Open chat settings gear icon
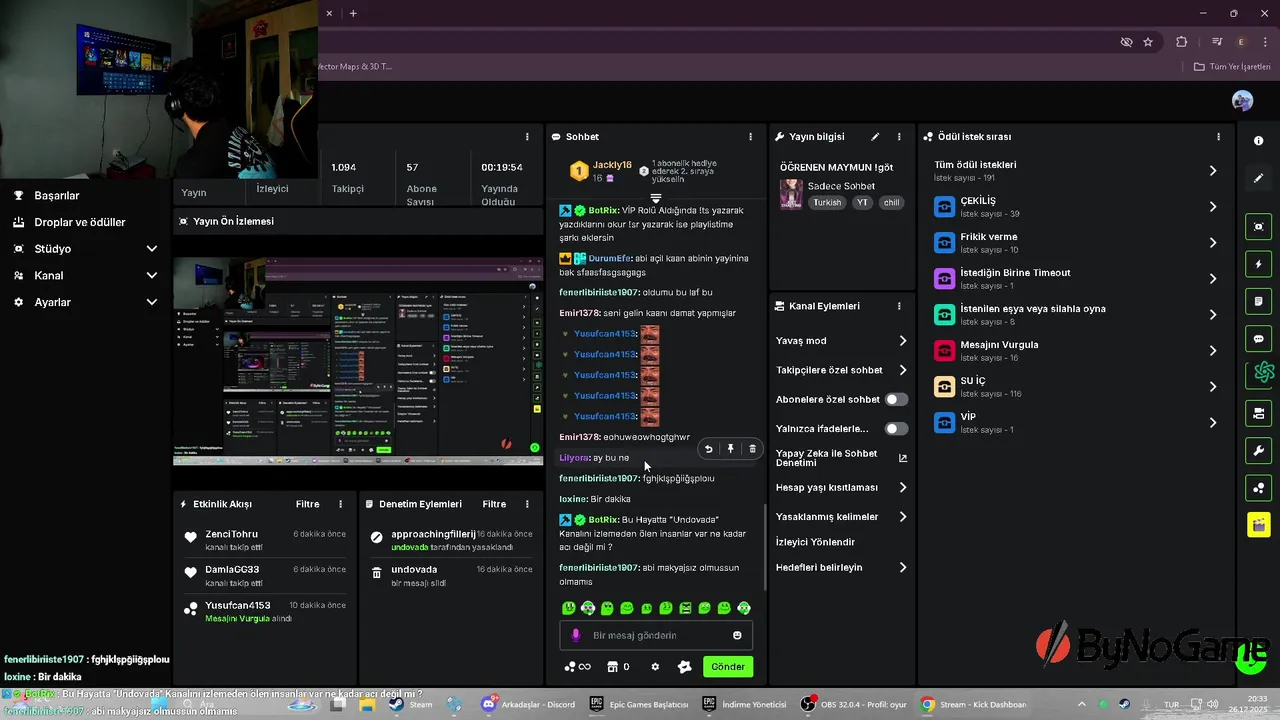The height and width of the screenshot is (720, 1280). (655, 667)
